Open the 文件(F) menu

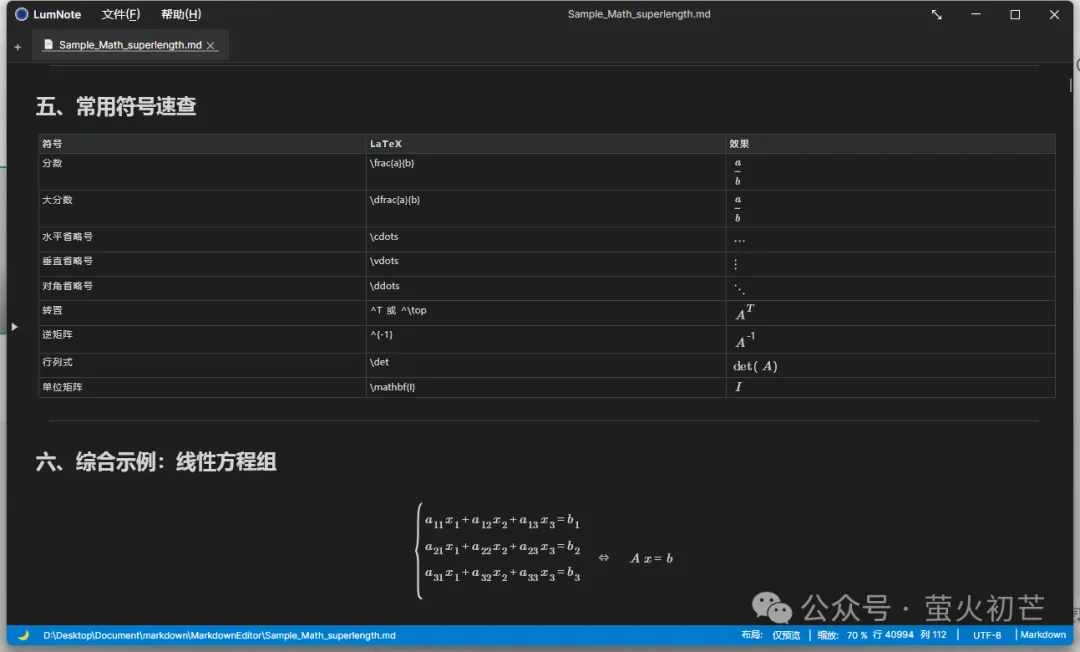point(121,14)
